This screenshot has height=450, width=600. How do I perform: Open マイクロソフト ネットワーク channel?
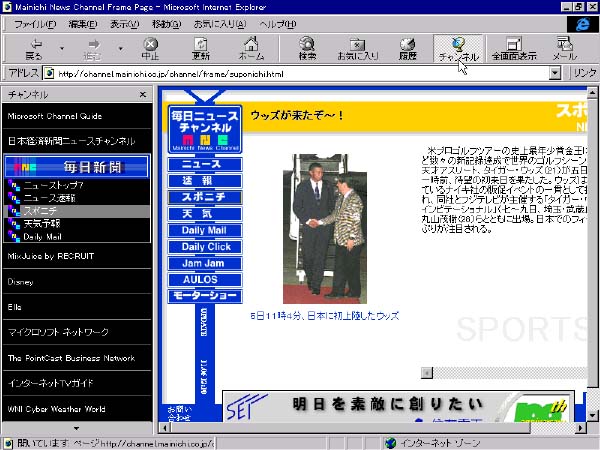click(77, 332)
